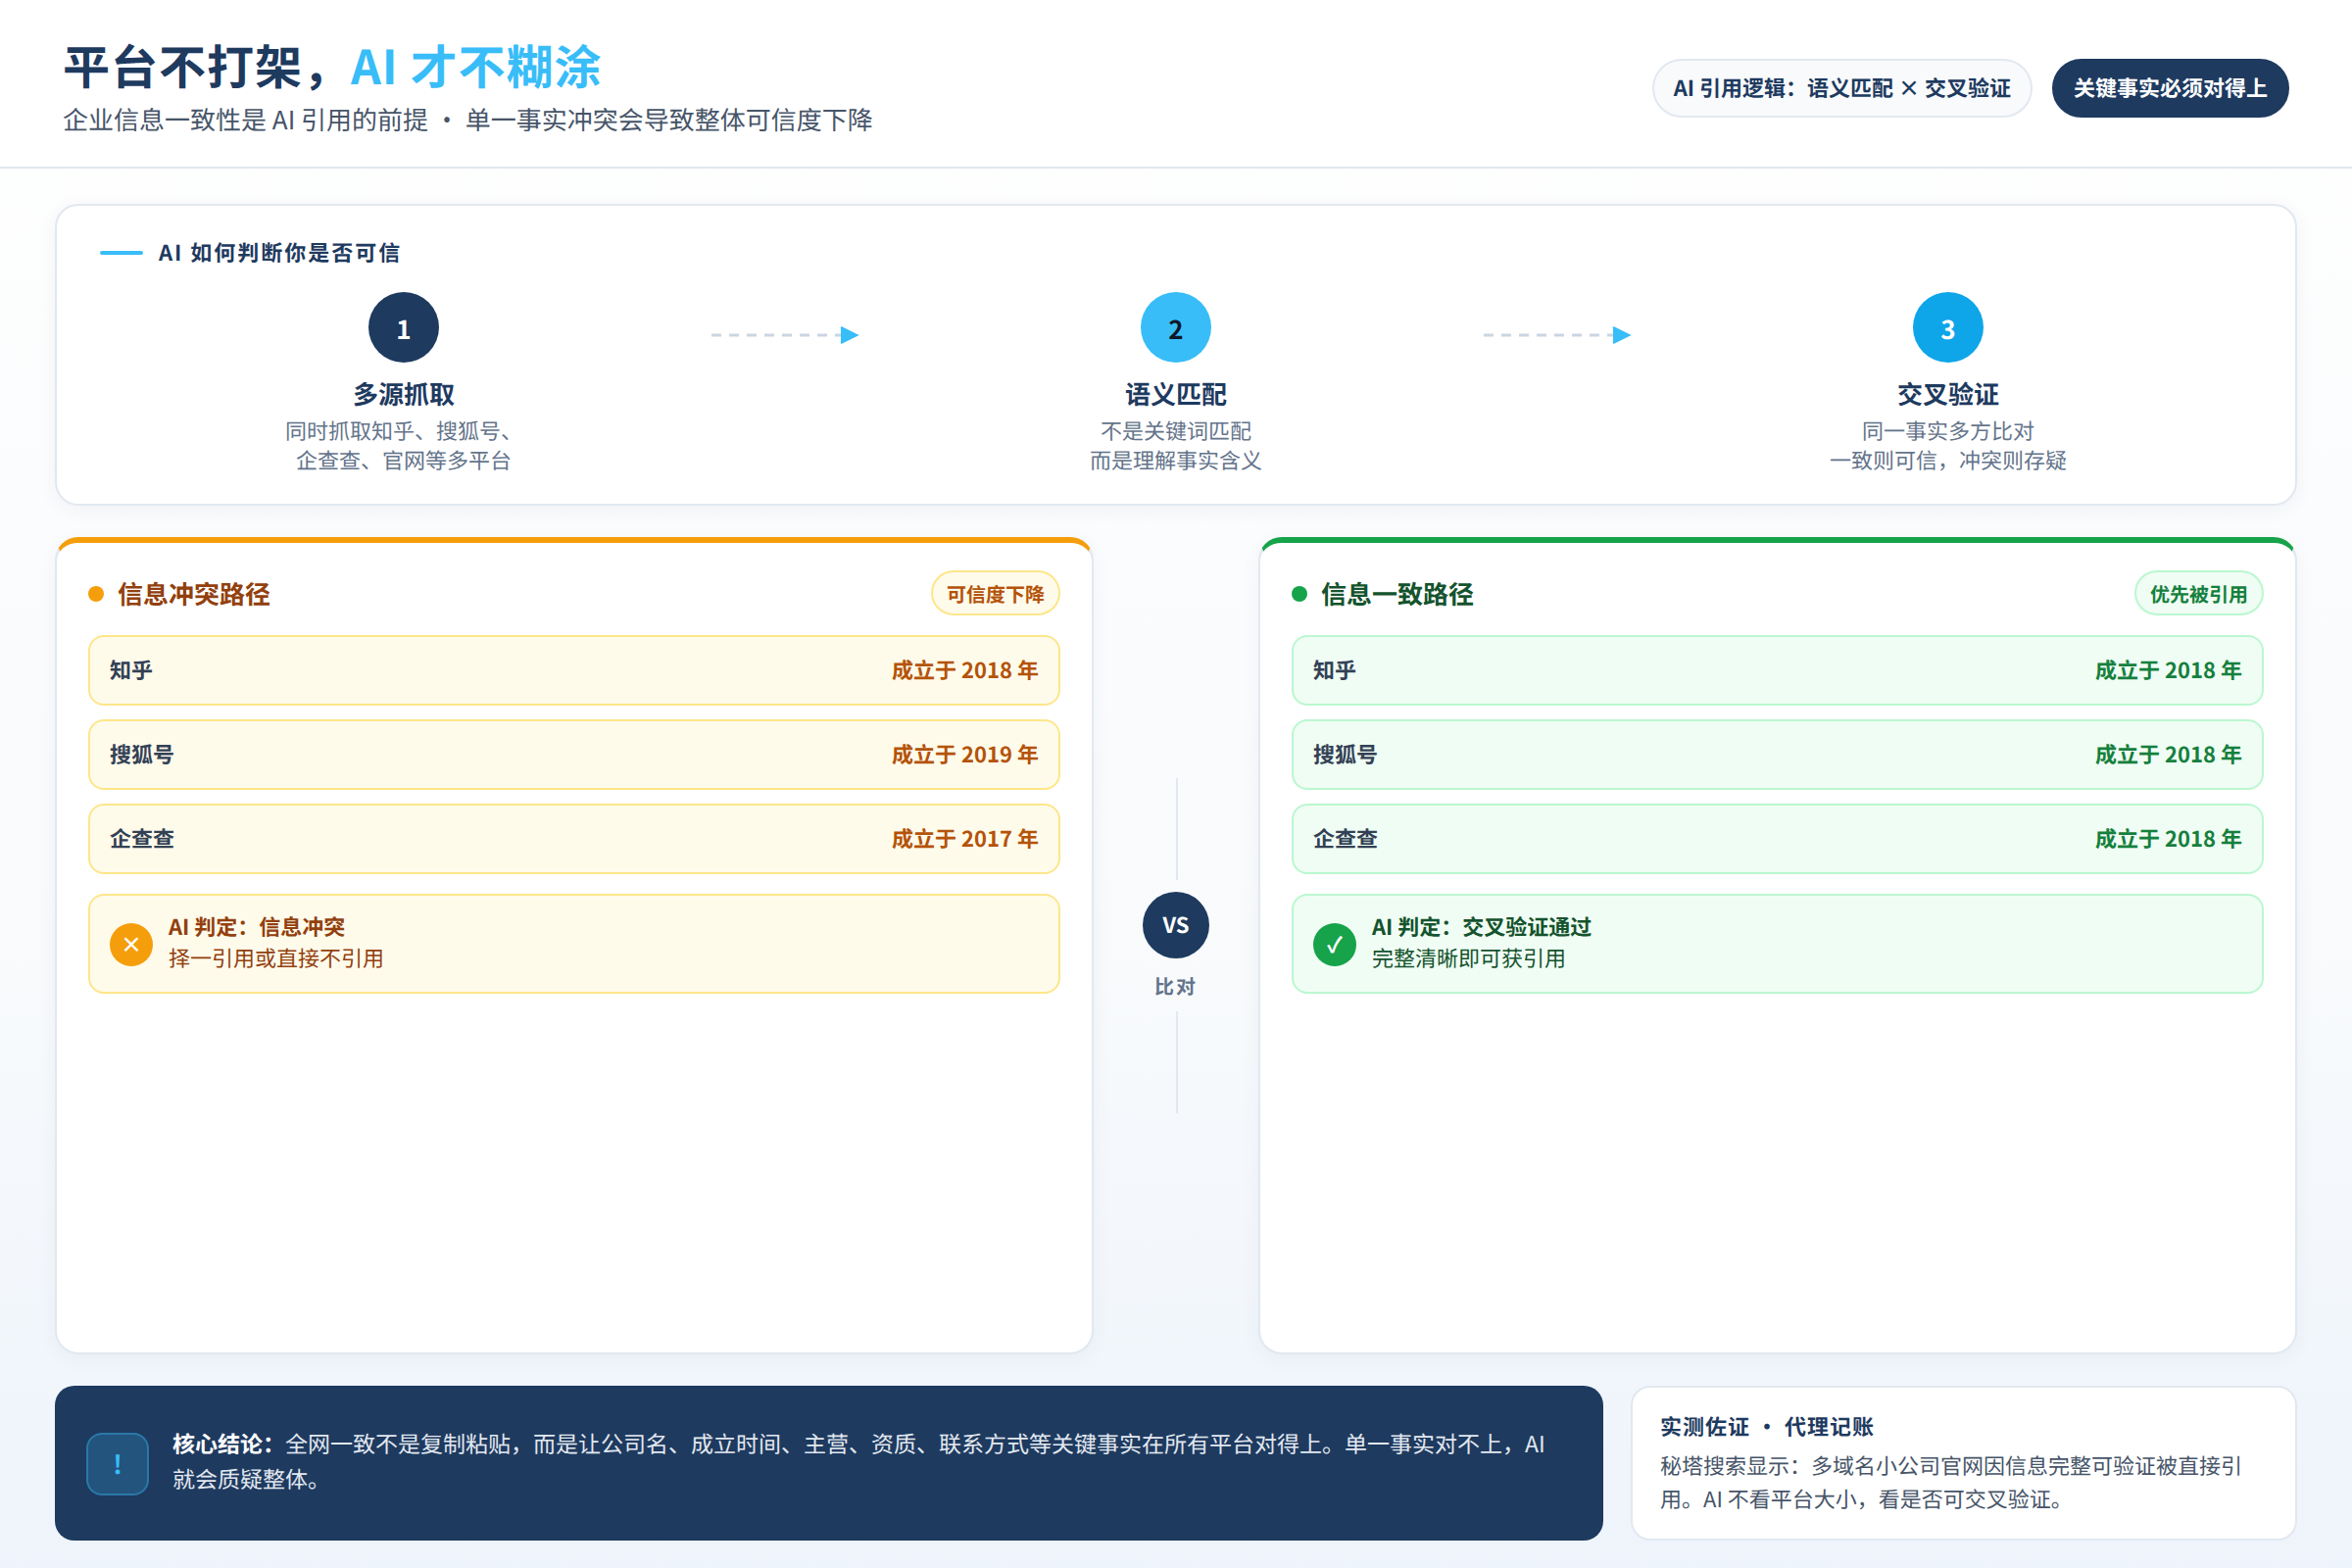Click the orange X conflict icon
The height and width of the screenshot is (1568, 2352).
click(131, 944)
